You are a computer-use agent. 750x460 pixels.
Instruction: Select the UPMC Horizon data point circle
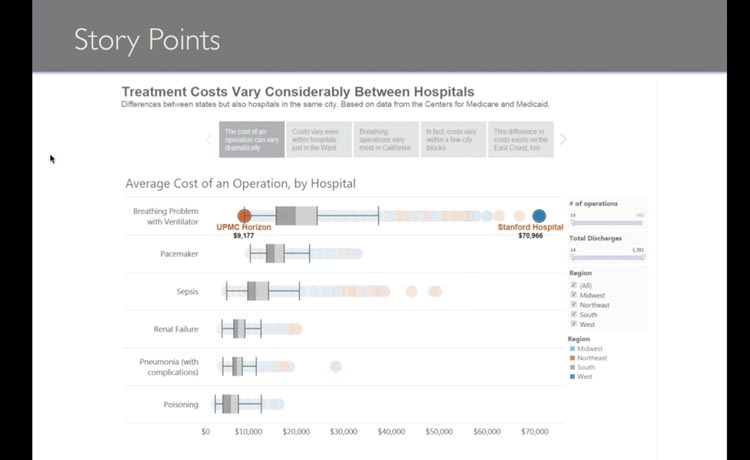[244, 215]
